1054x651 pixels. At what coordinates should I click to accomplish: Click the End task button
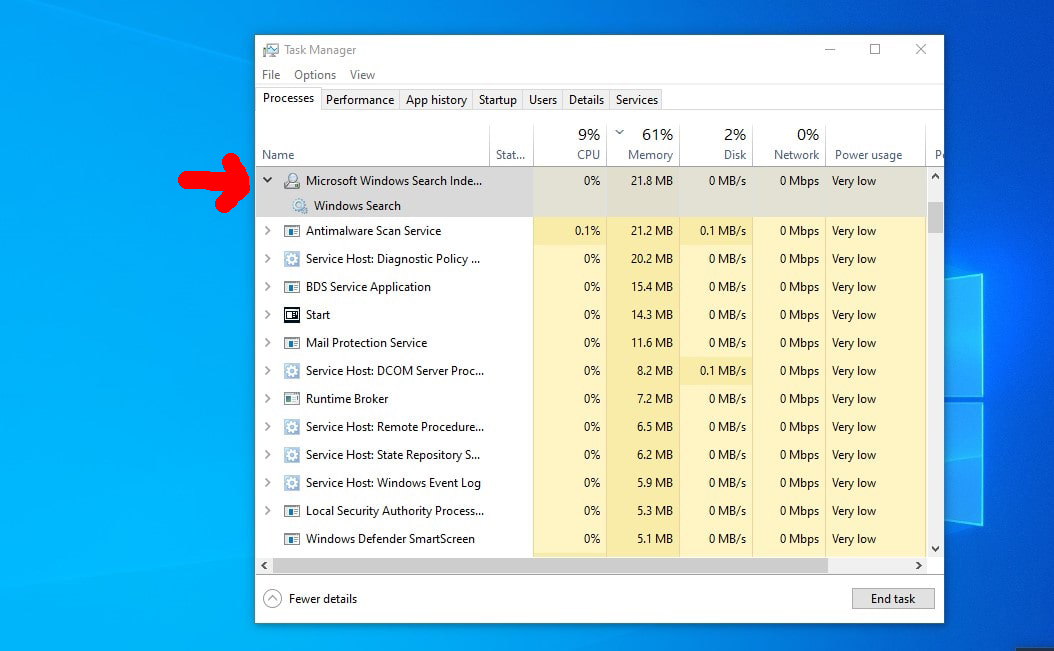pyautogui.click(x=893, y=599)
